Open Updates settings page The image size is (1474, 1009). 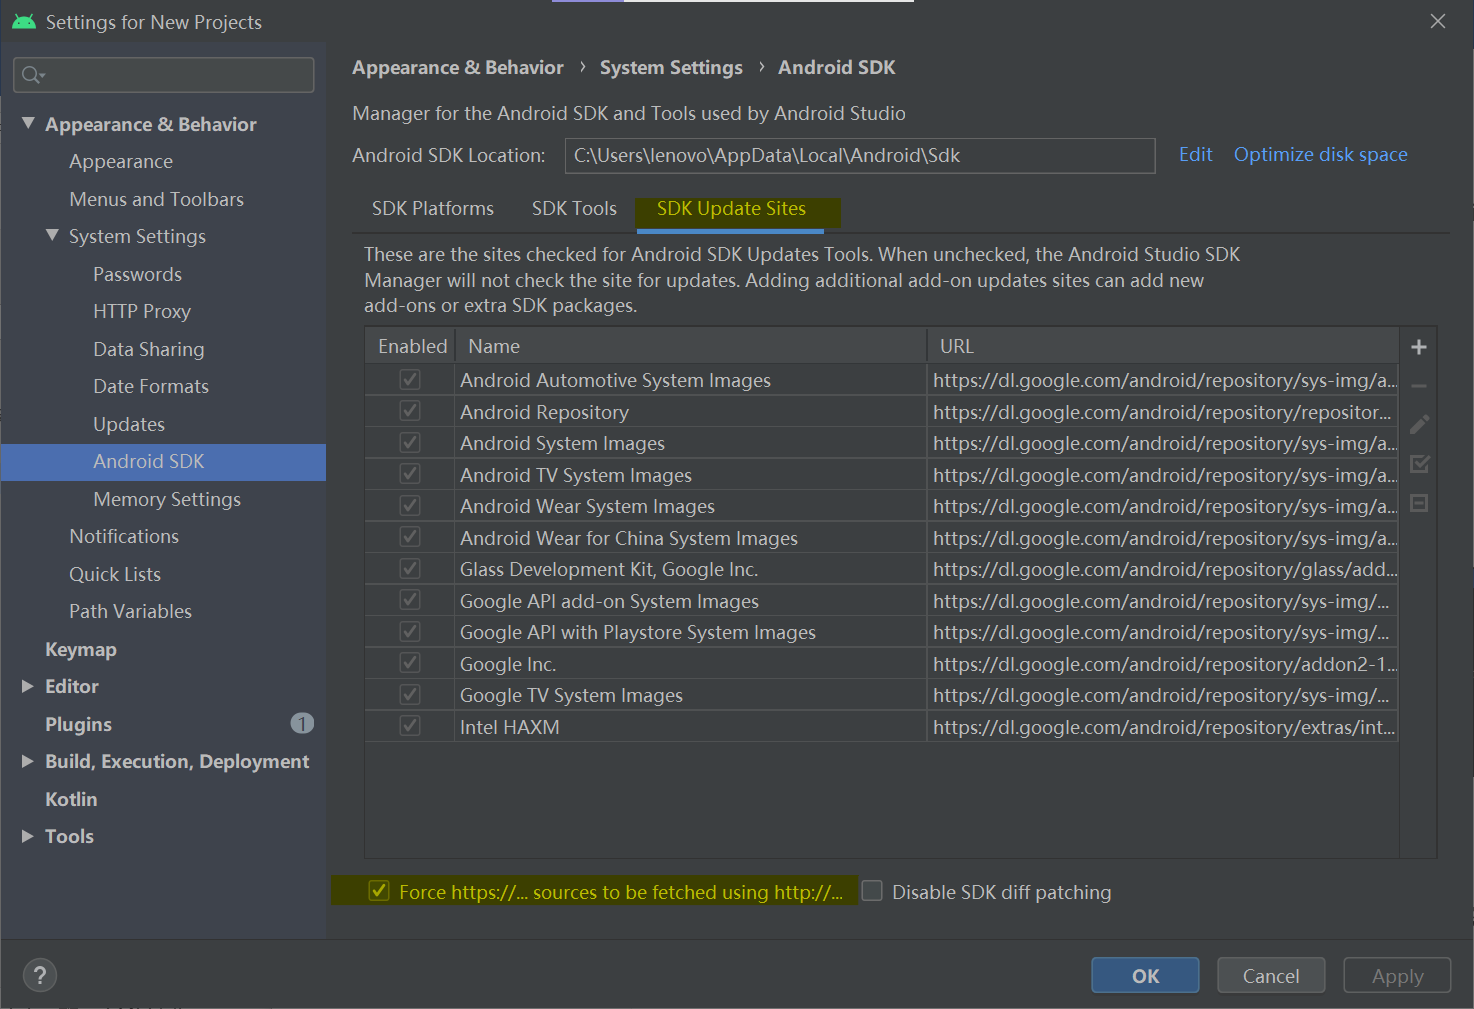pos(129,424)
